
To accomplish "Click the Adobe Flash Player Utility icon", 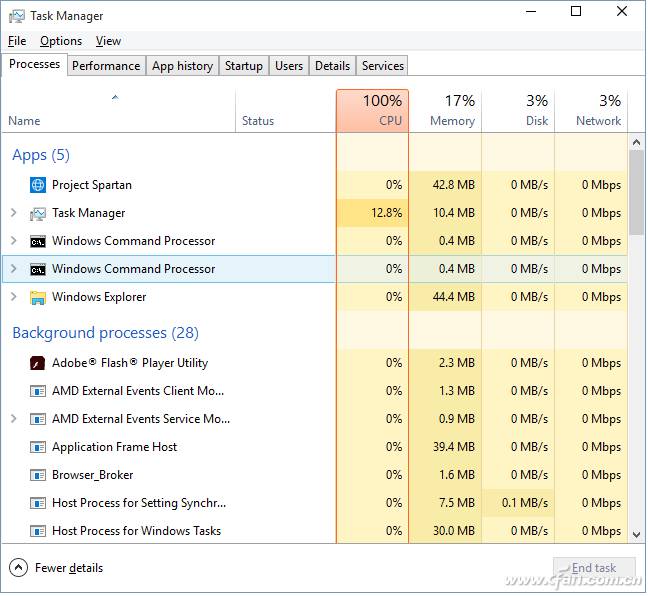I will tap(38, 363).
